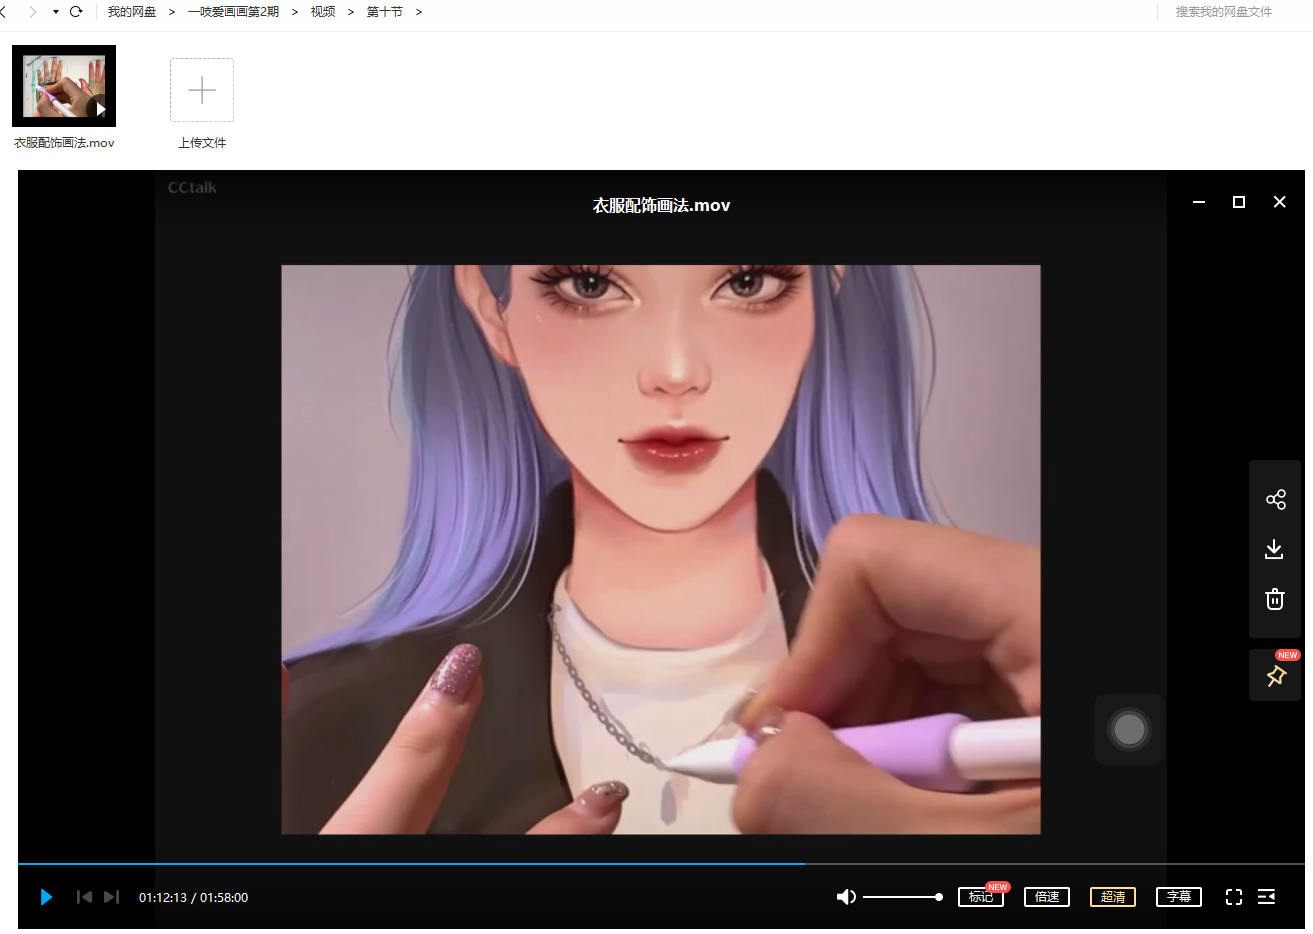
Task: Open the navigation history dropdown arrow
Action: pos(55,12)
